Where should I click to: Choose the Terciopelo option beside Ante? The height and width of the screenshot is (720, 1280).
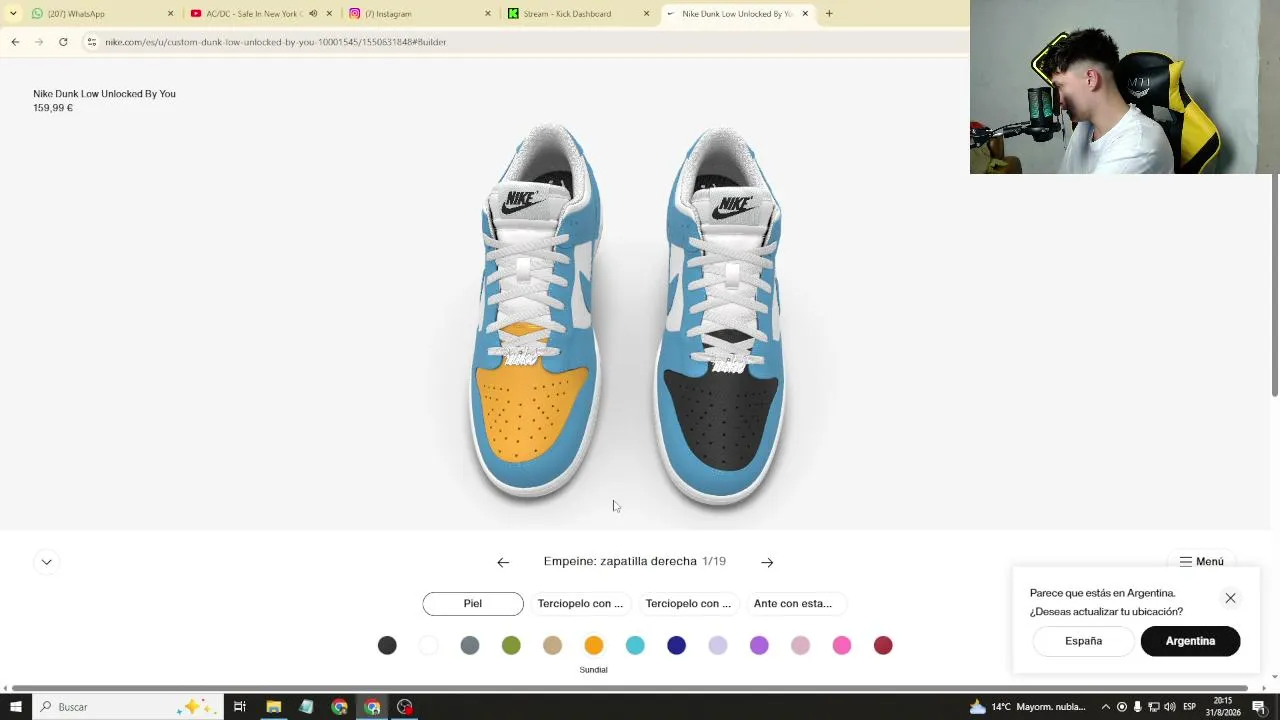(x=688, y=604)
